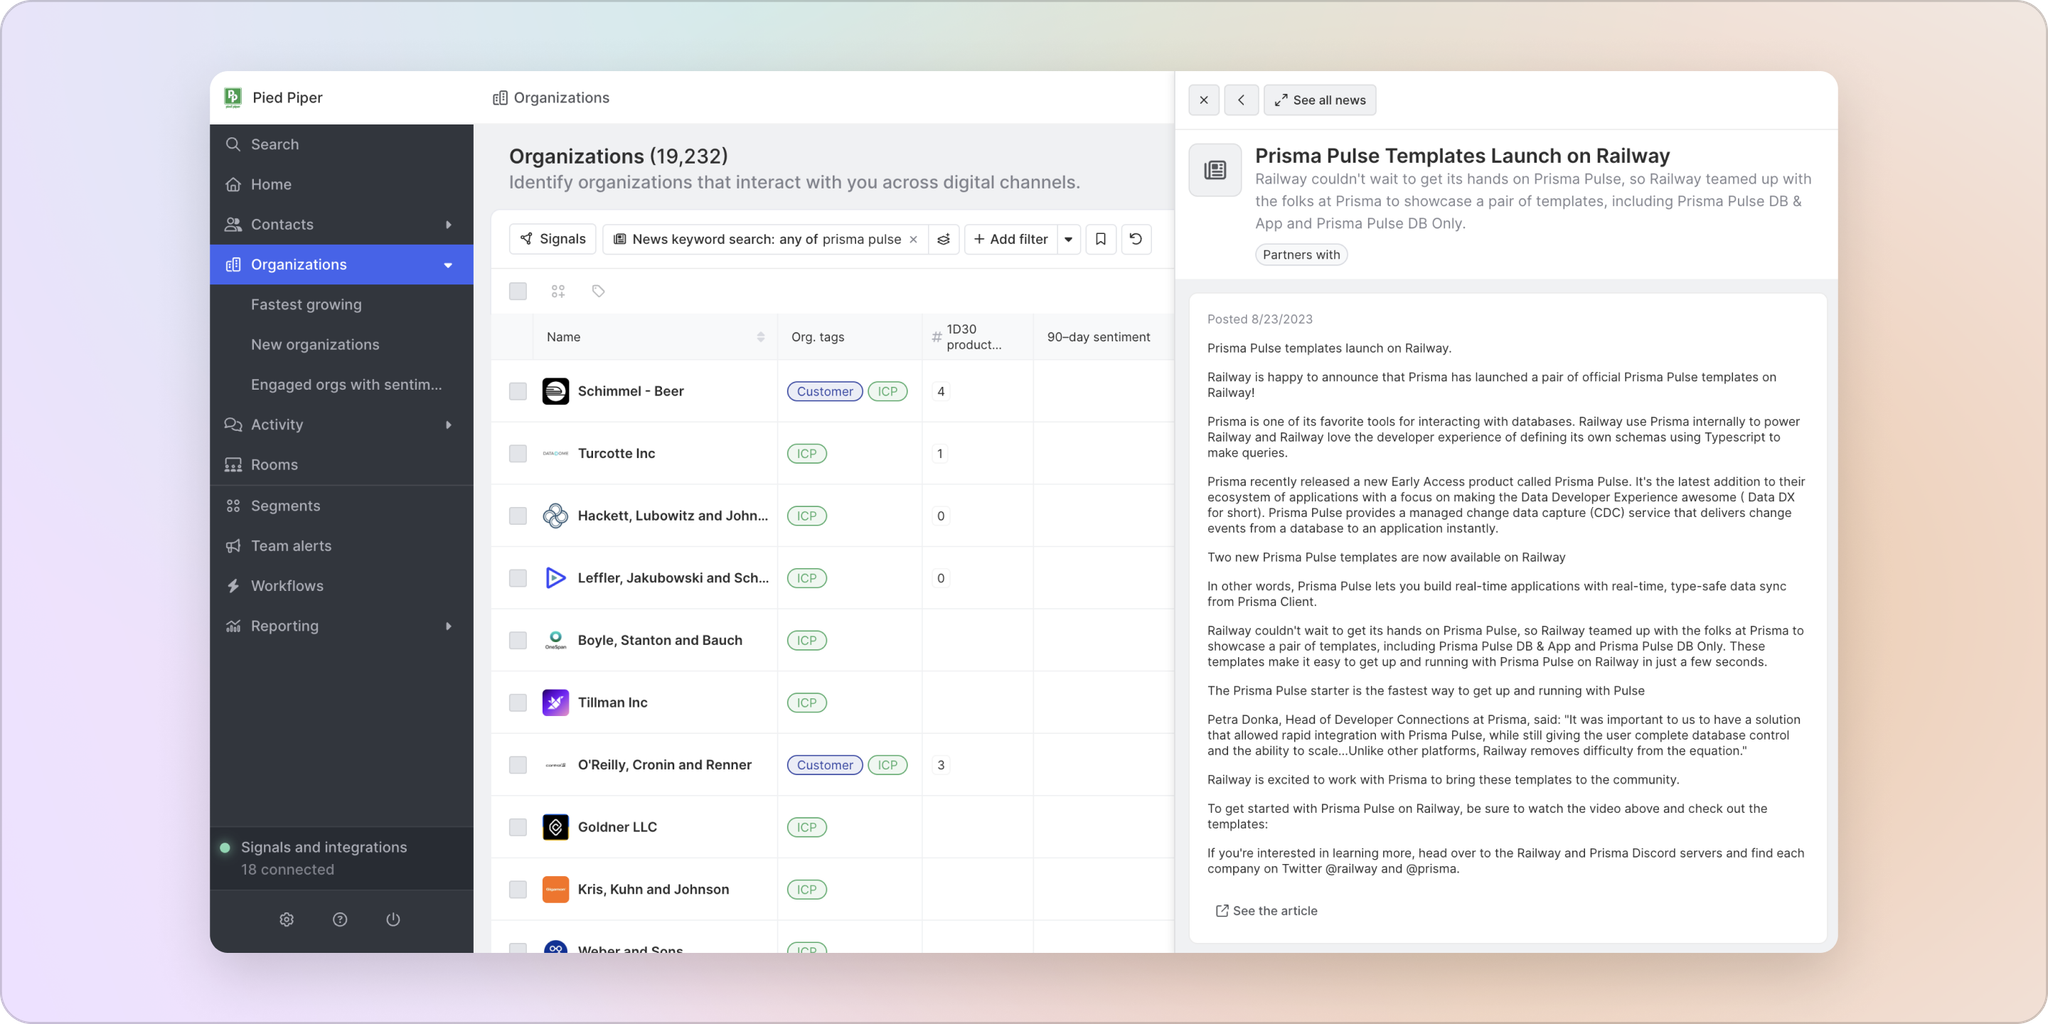Click the Turcotte Inc logo
The height and width of the screenshot is (1024, 2048).
point(556,453)
